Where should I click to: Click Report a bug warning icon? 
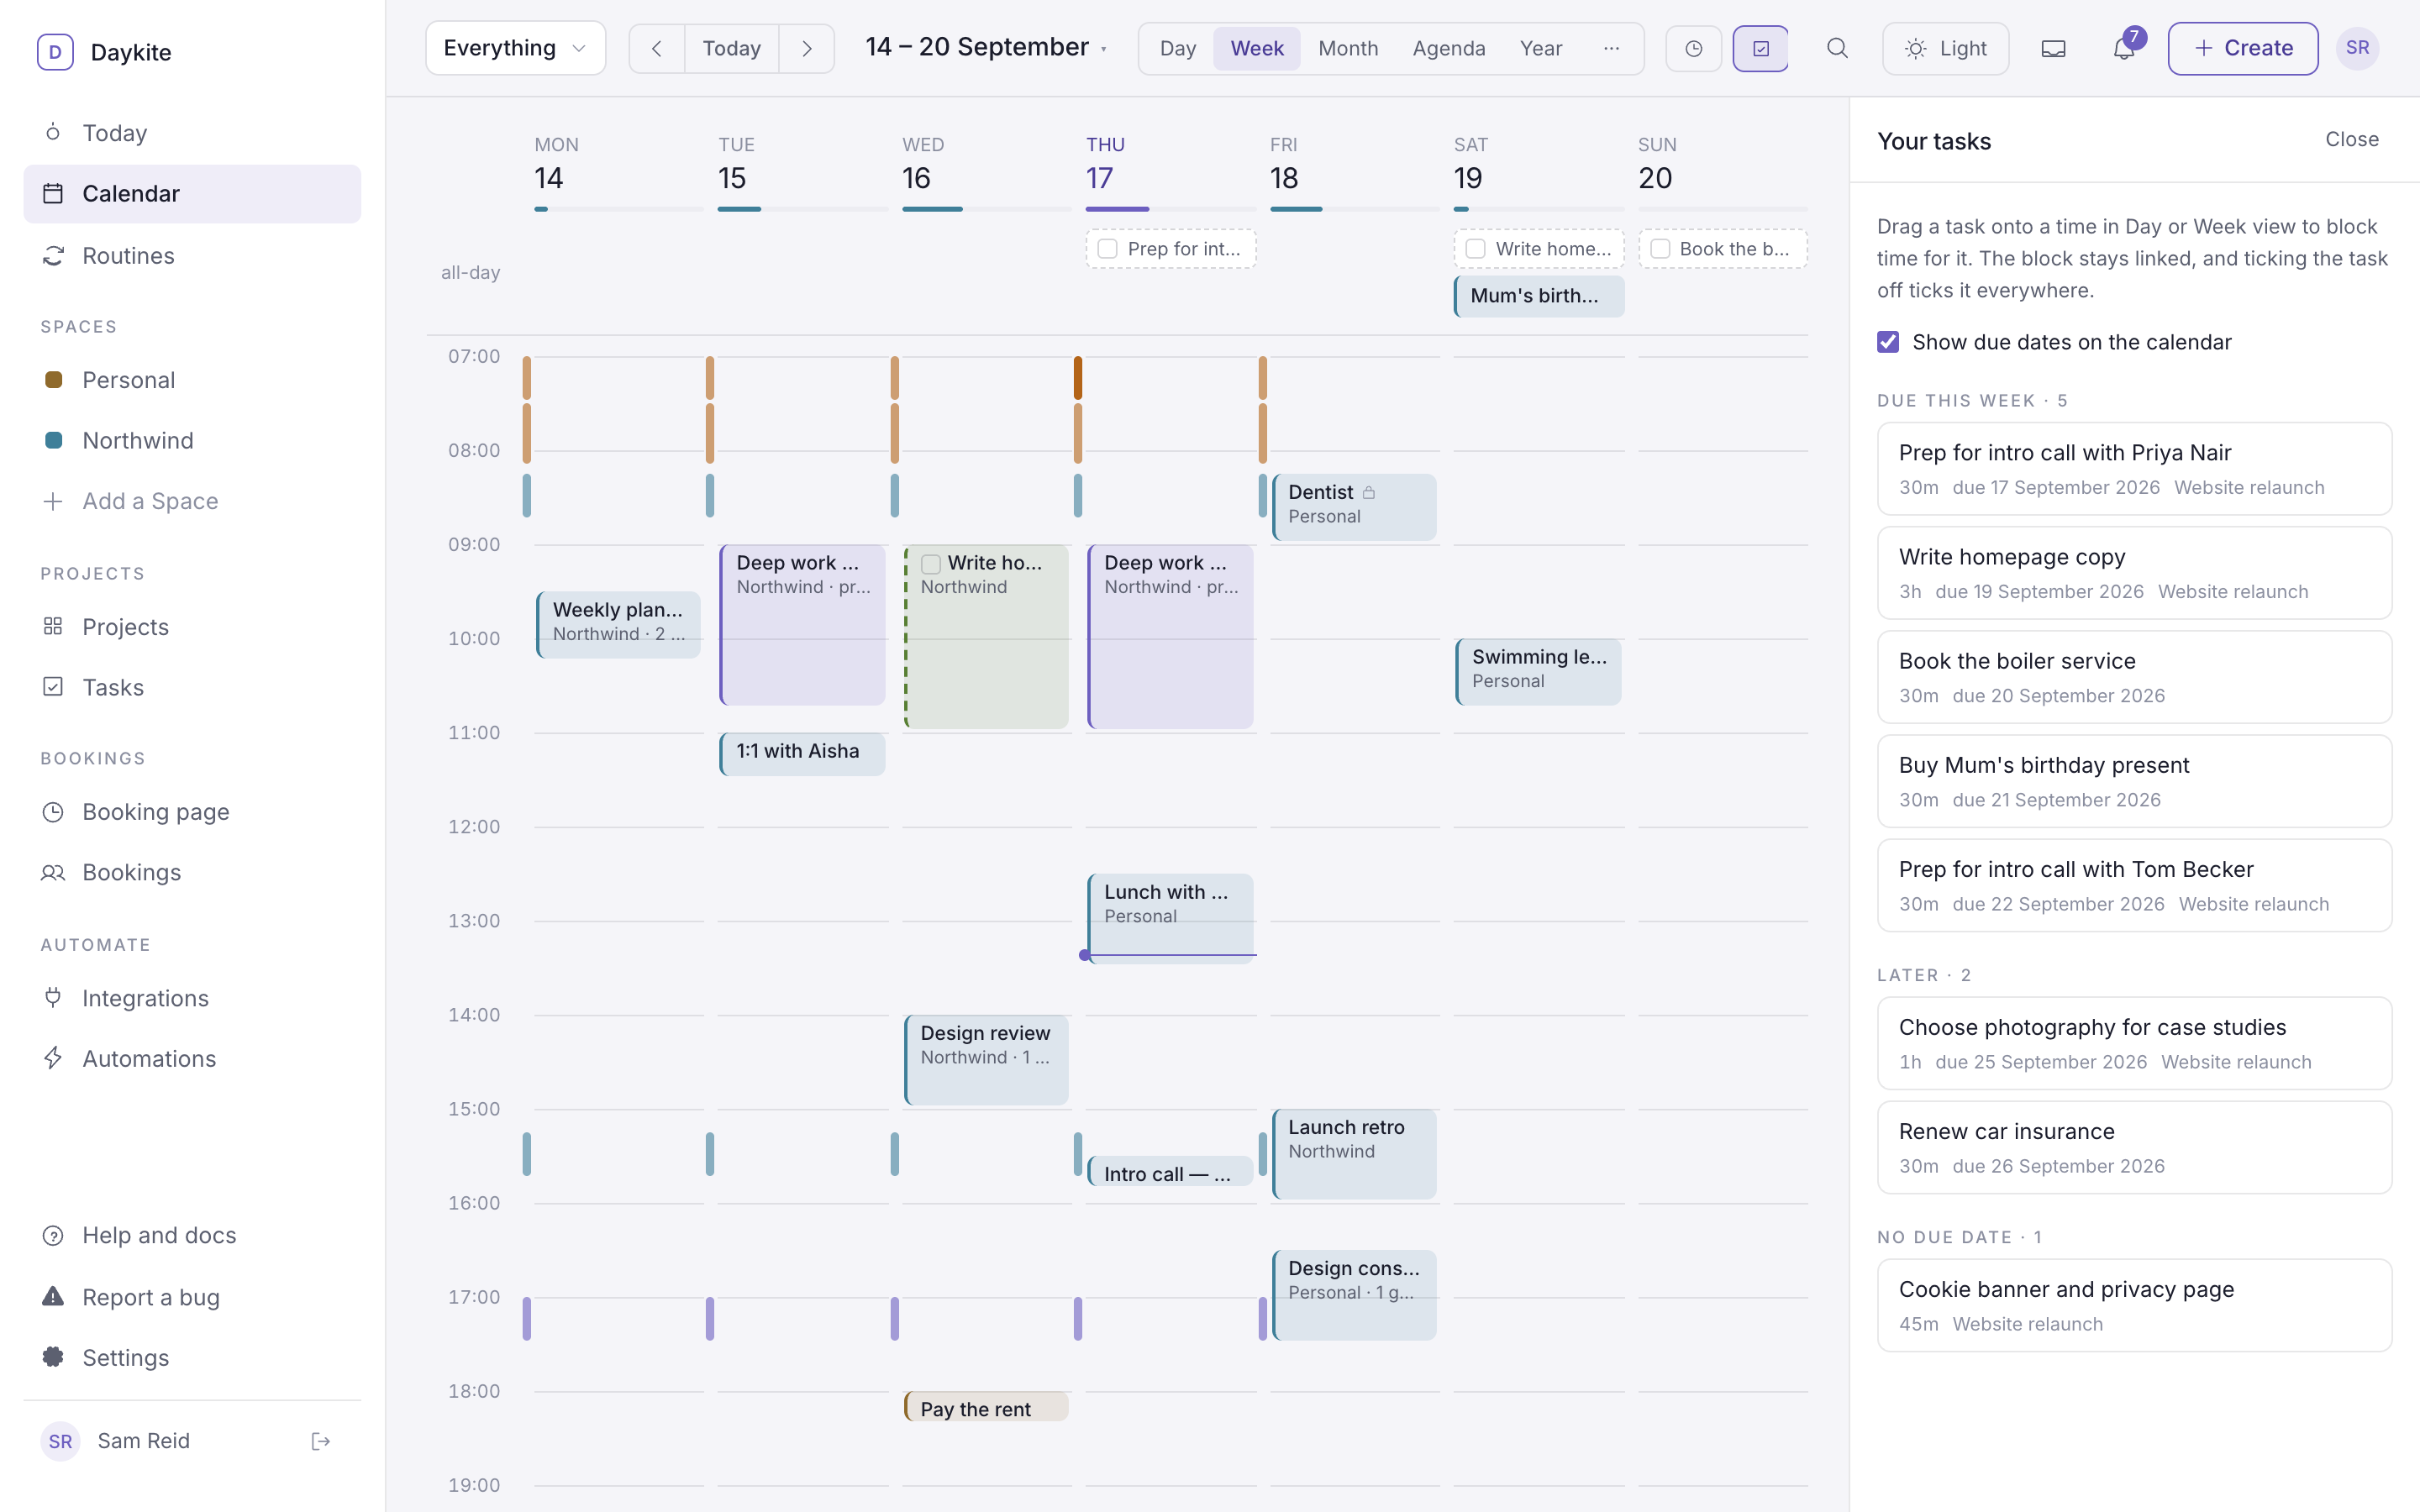click(53, 1296)
